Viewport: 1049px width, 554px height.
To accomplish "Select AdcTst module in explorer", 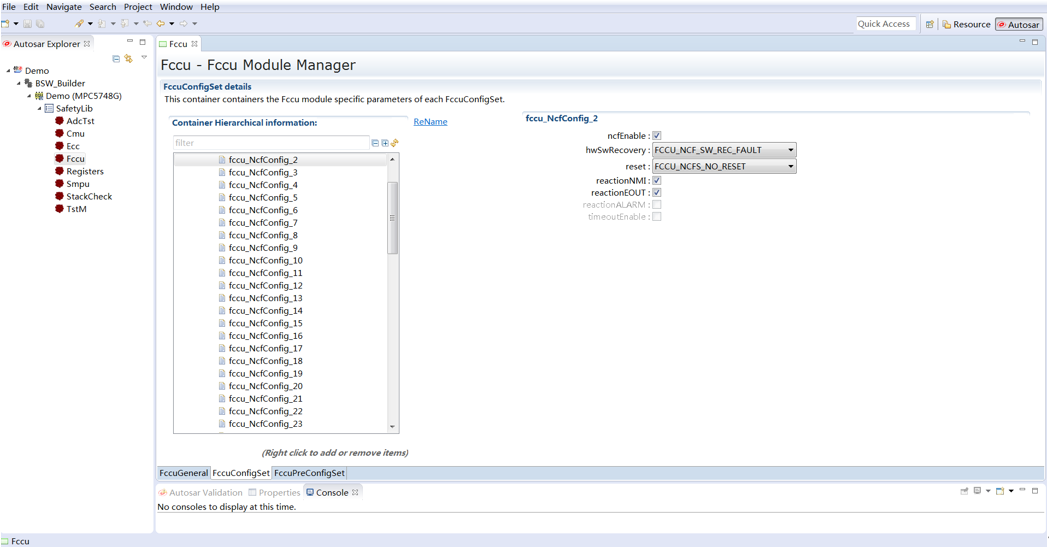I will 80,121.
